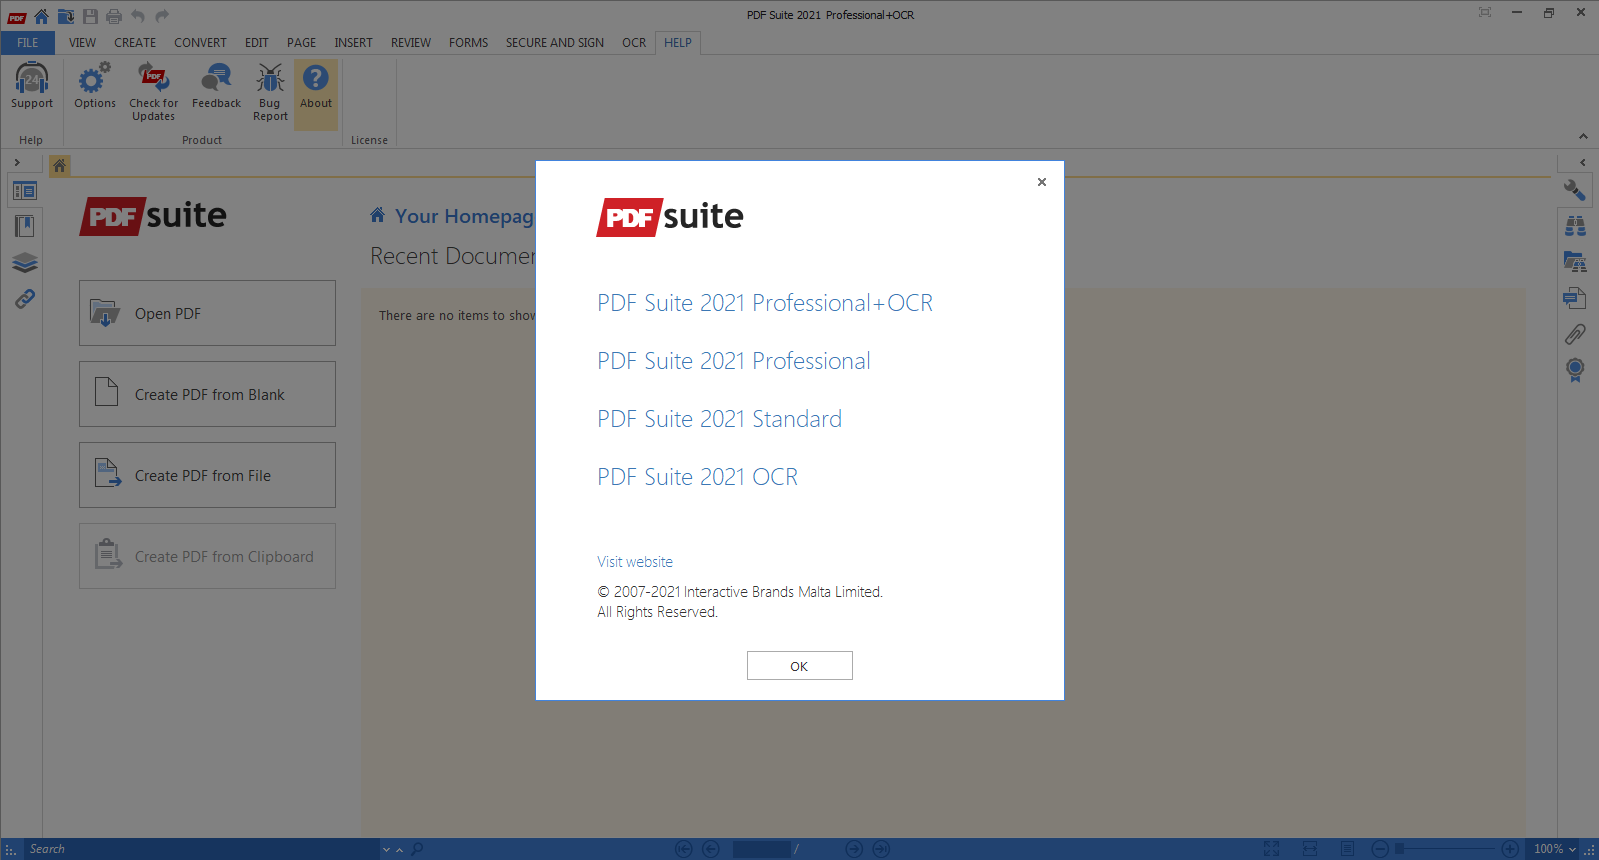Click Create PDF from Blank button
Viewport: 1599px width, 860px height.
coord(207,394)
